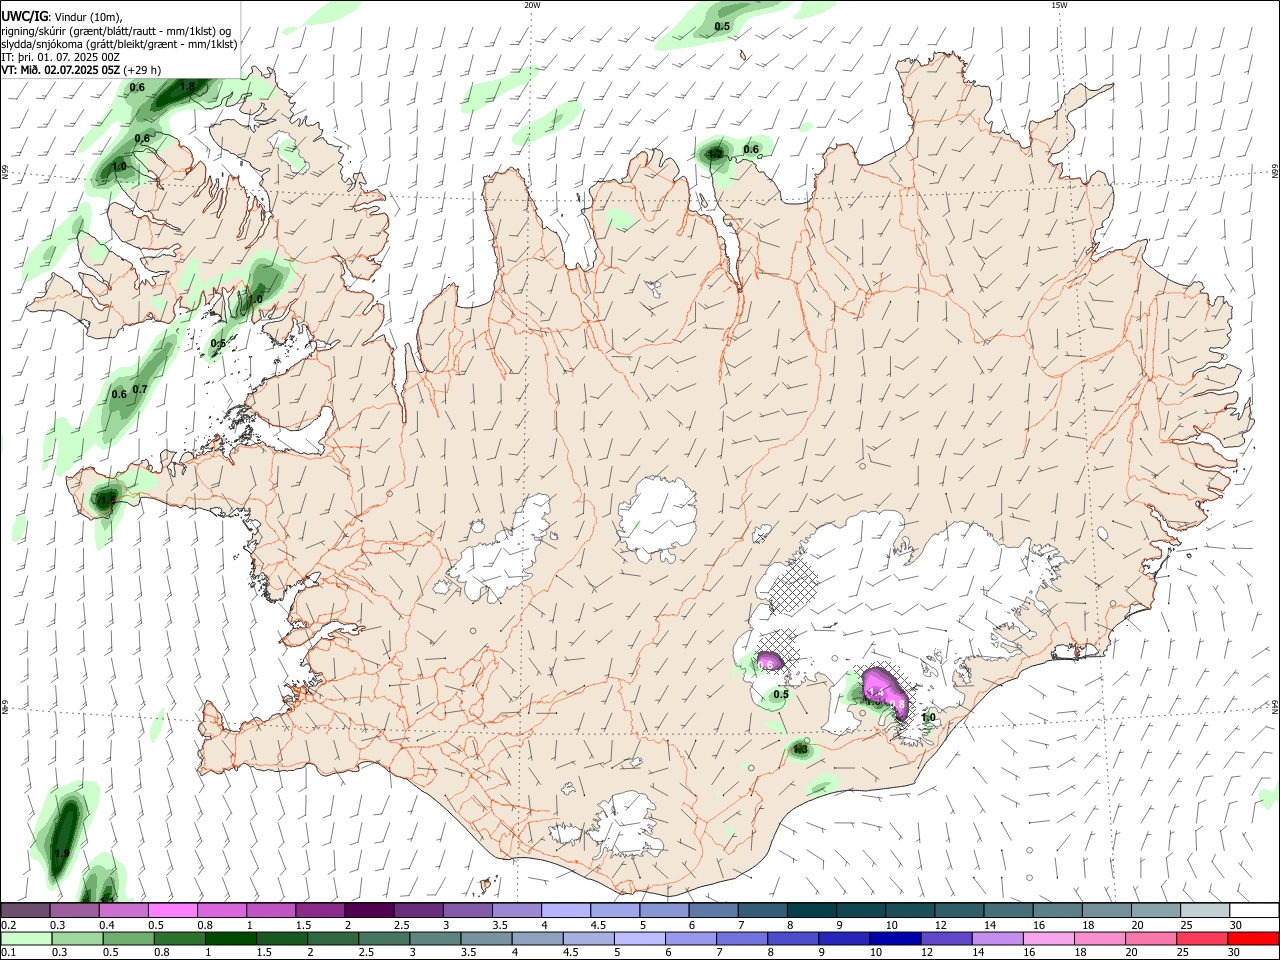Click the 15W longitude label
This screenshot has width=1280, height=960.
pos(1058,5)
